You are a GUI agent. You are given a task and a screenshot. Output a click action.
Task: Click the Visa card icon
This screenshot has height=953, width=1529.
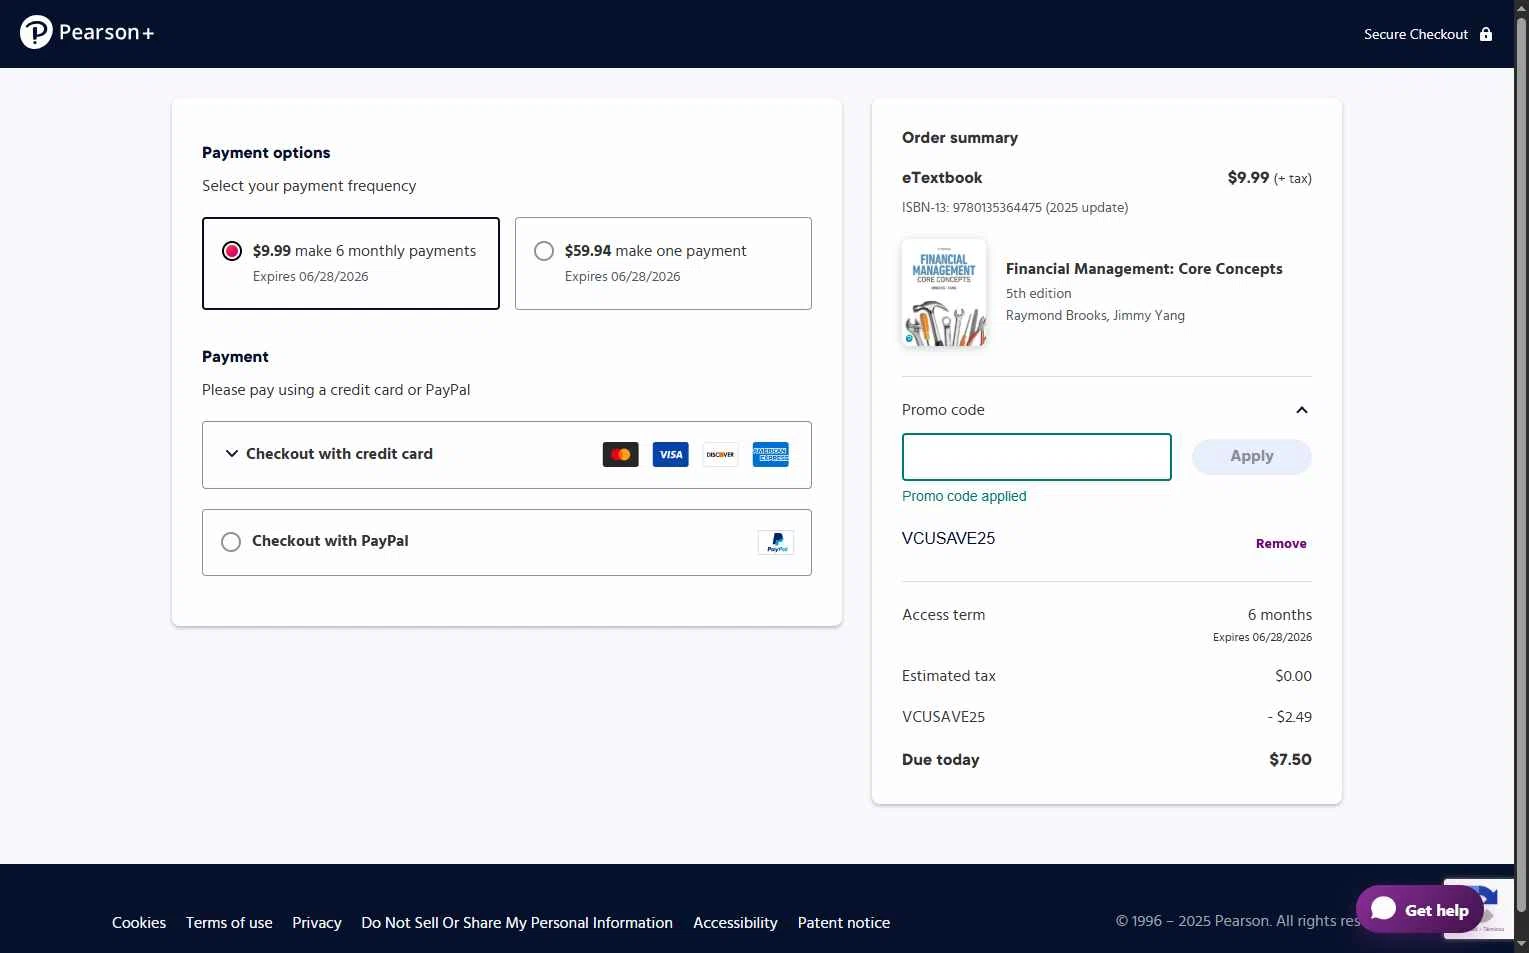click(x=671, y=455)
